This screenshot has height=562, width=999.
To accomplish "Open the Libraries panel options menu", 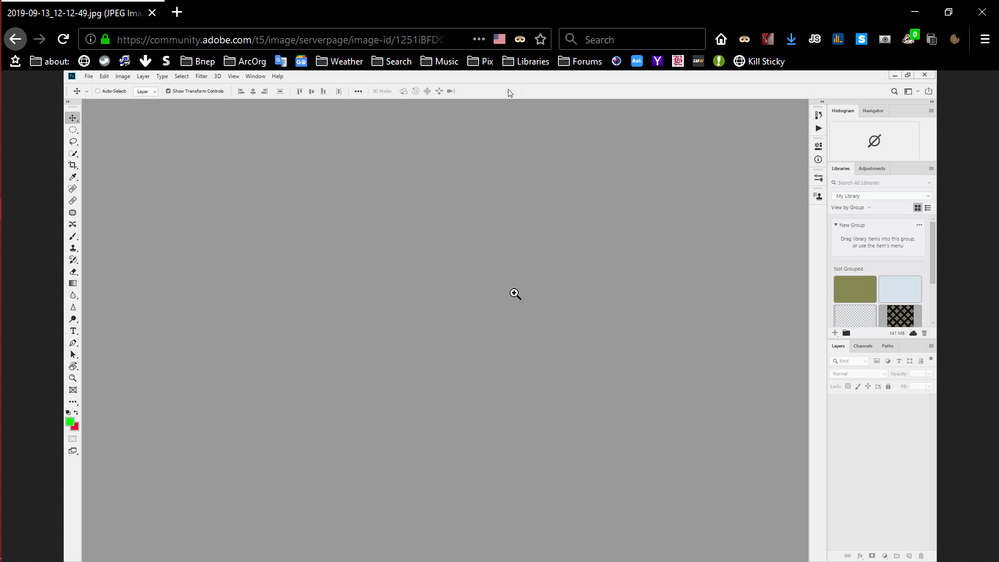I will click(931, 169).
